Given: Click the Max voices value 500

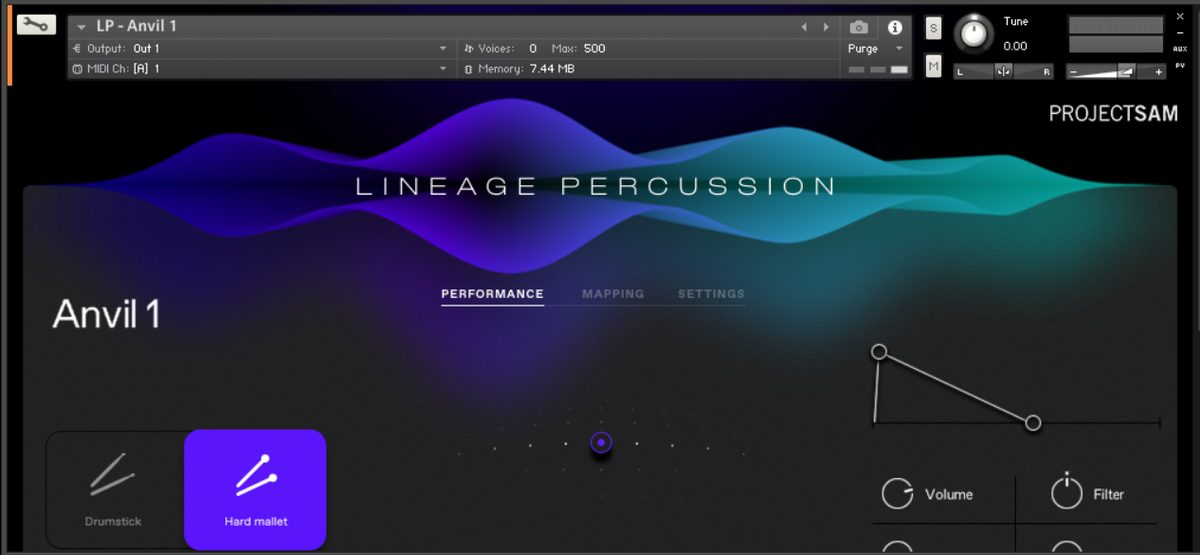Looking at the screenshot, I should coord(594,48).
